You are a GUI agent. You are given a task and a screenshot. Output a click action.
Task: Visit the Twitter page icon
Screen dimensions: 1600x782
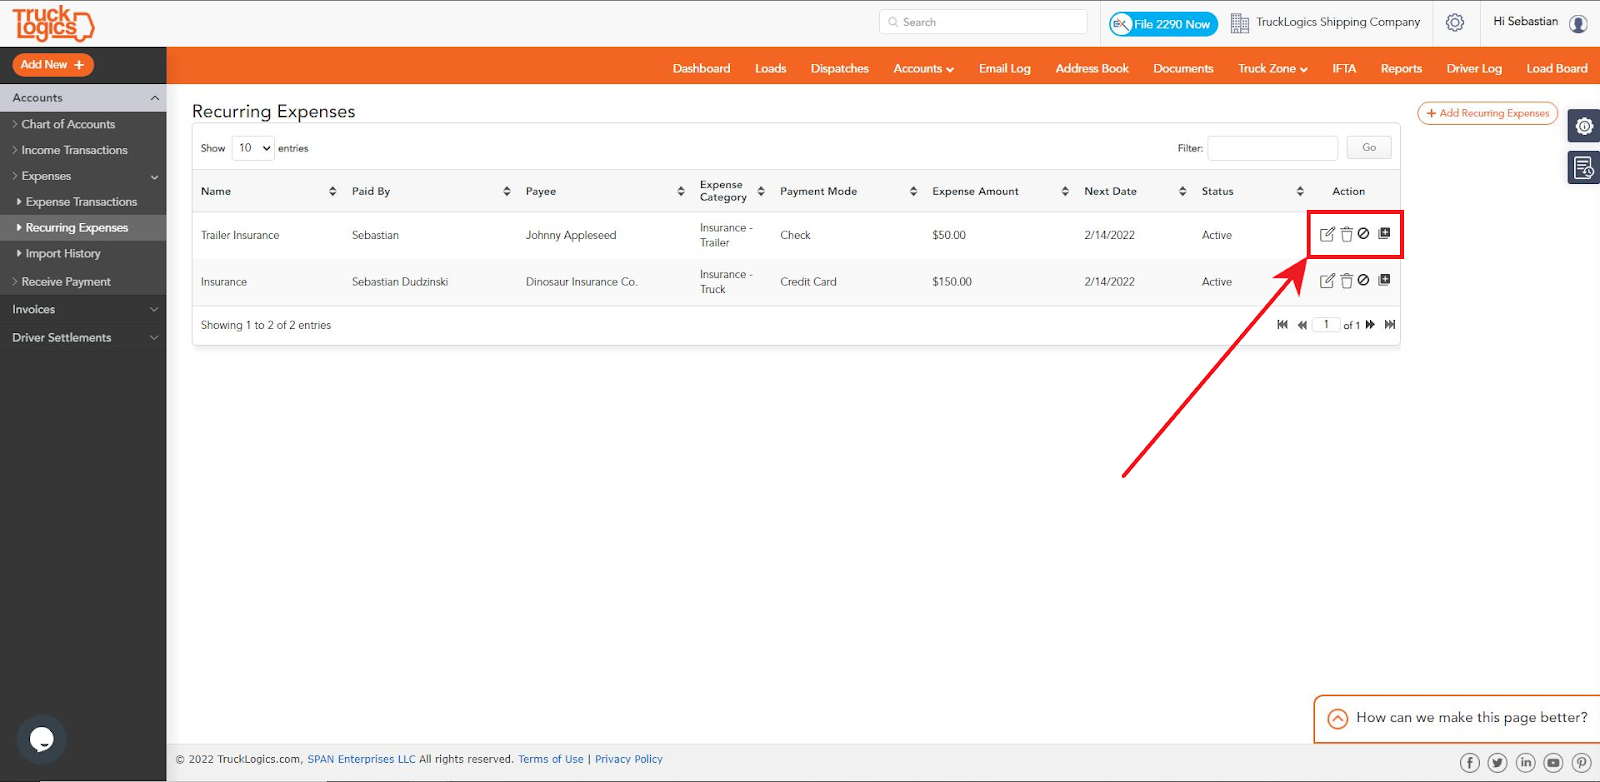(1497, 763)
